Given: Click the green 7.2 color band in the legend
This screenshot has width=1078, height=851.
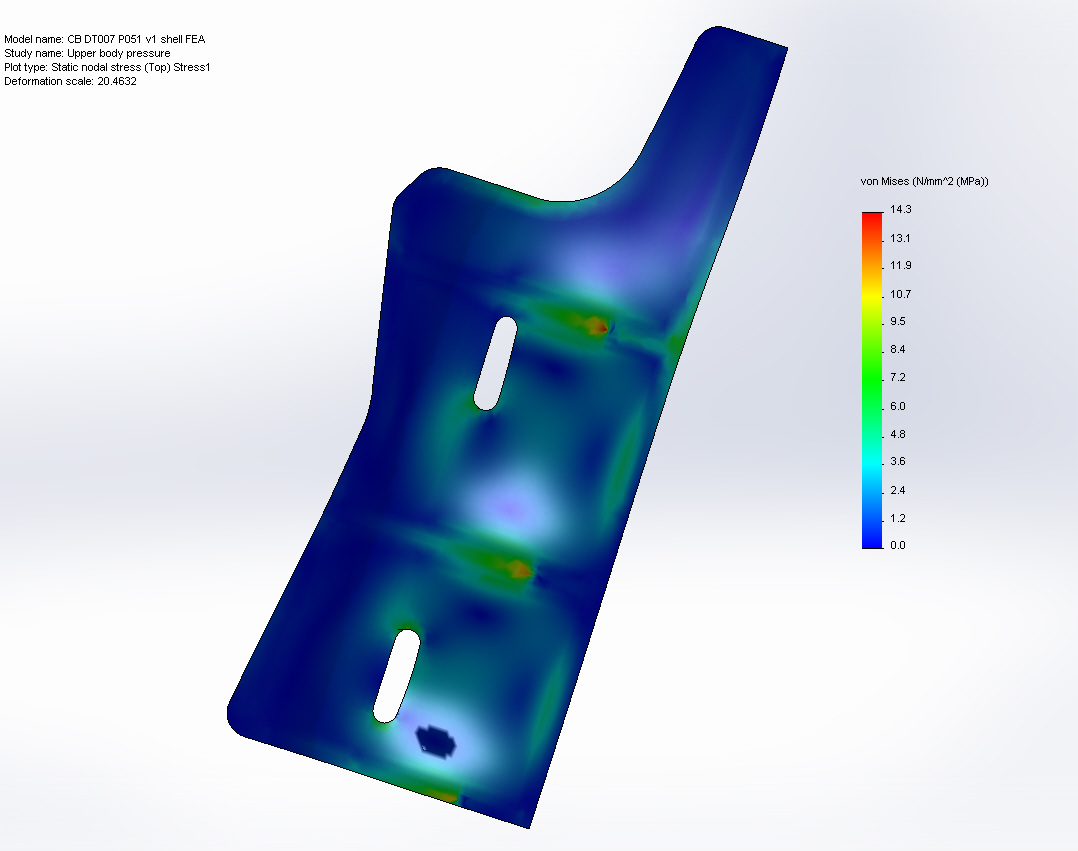Looking at the screenshot, I should pos(870,377).
